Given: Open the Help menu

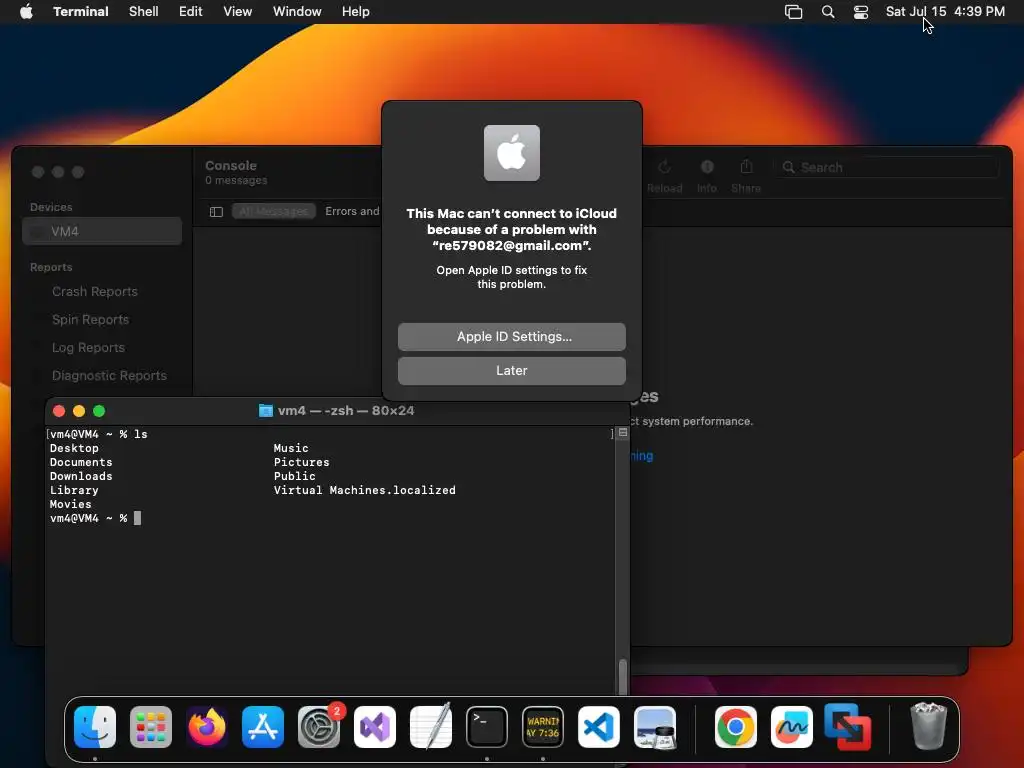Looking at the screenshot, I should tap(355, 12).
